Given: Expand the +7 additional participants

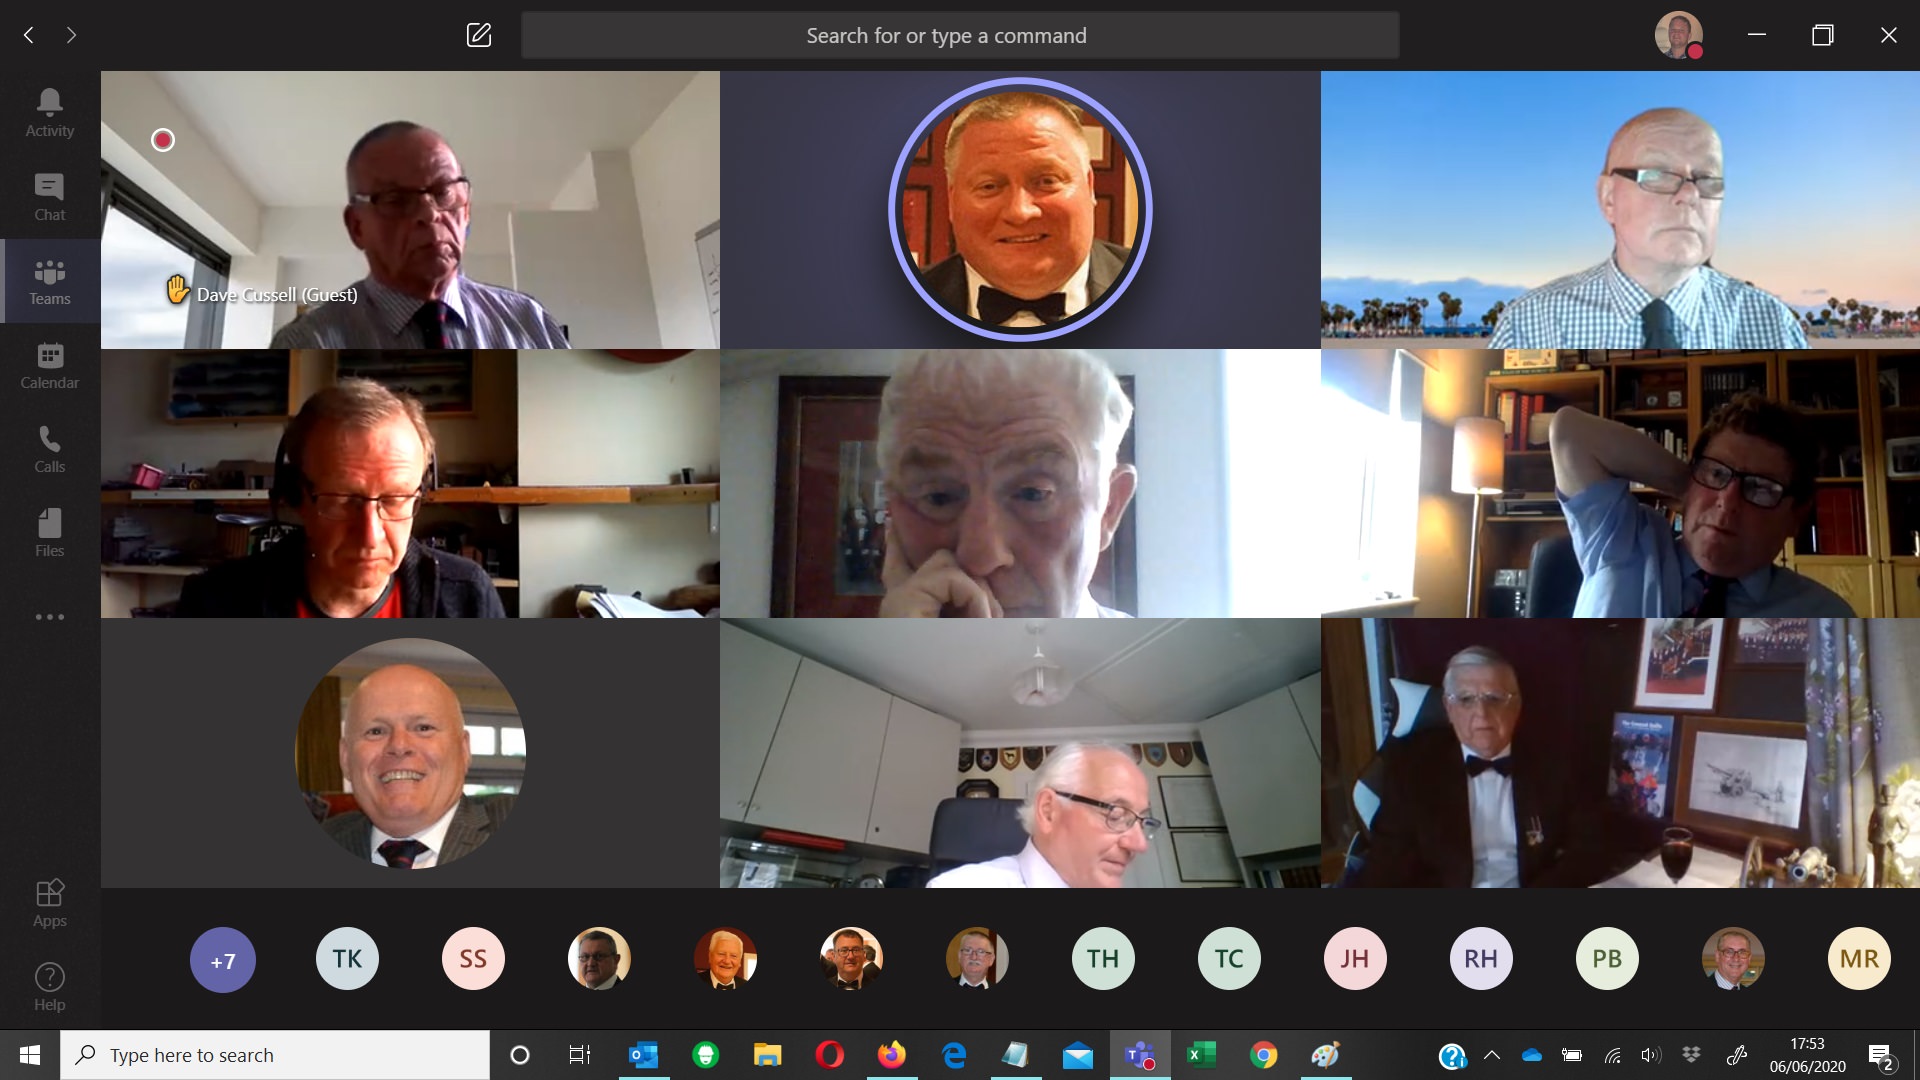Looking at the screenshot, I should point(222,960).
